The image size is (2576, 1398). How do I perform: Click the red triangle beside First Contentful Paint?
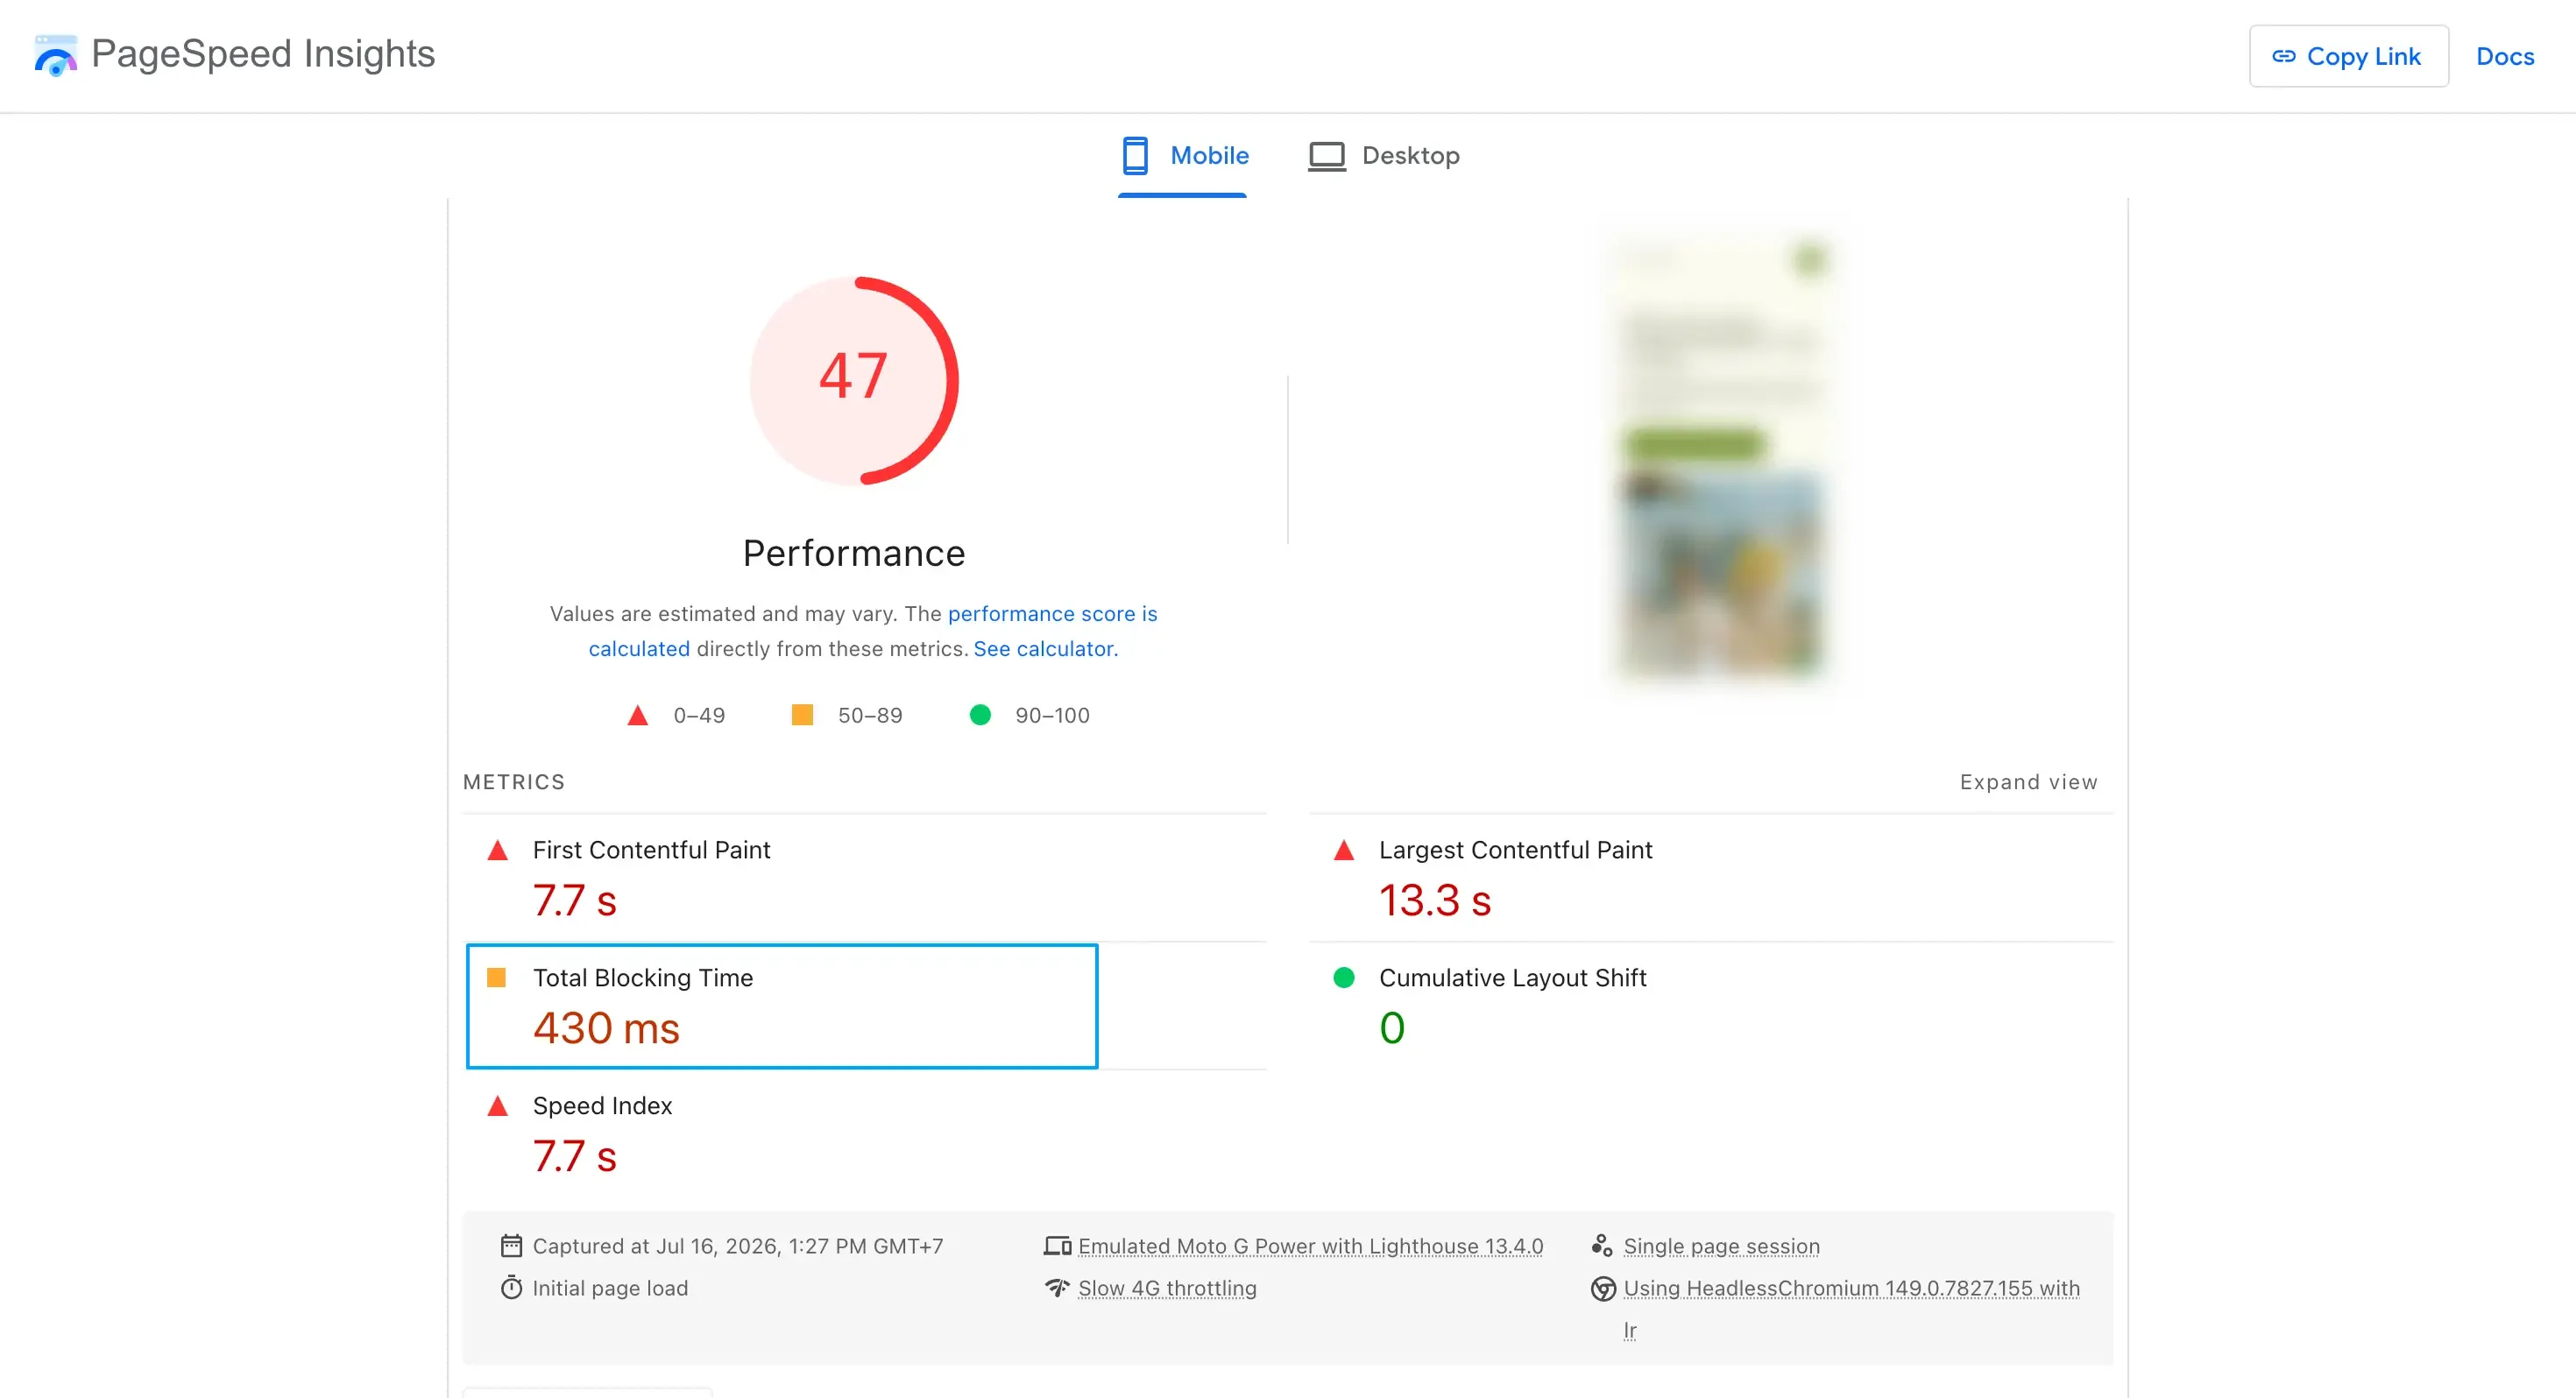click(x=497, y=851)
